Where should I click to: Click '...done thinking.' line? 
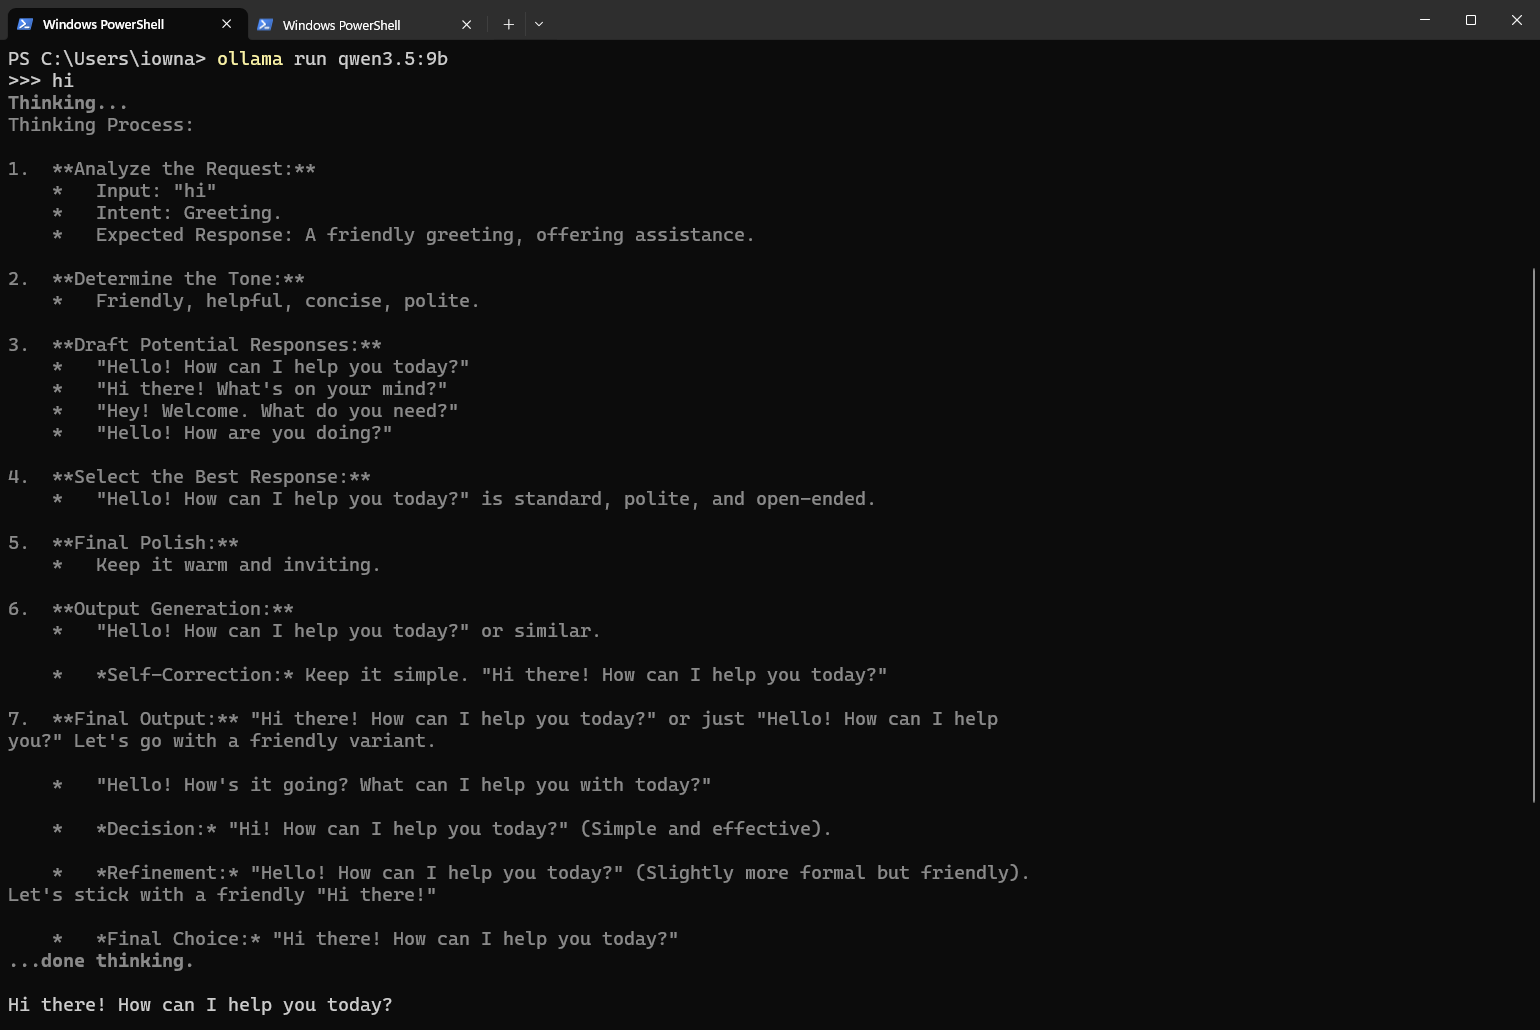(101, 961)
